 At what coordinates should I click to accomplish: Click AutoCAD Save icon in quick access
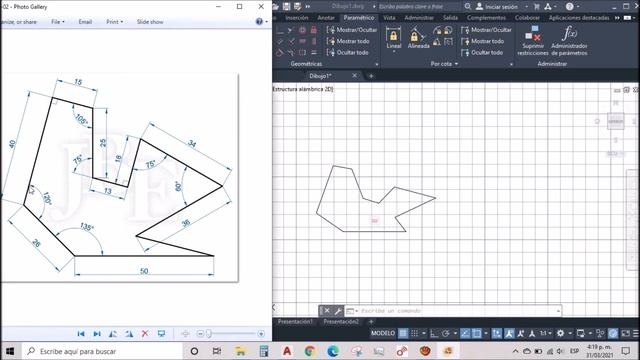tap(287, 7)
